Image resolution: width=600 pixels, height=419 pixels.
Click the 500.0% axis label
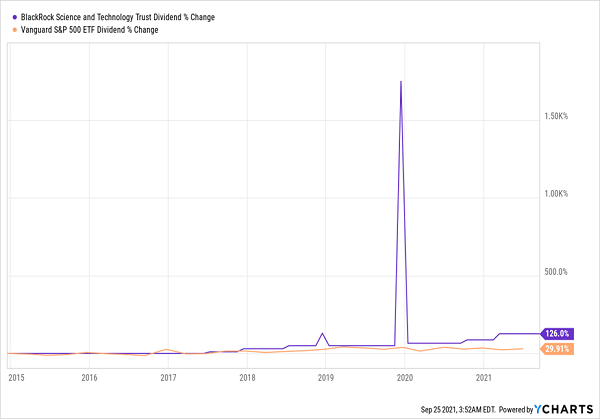[556, 272]
